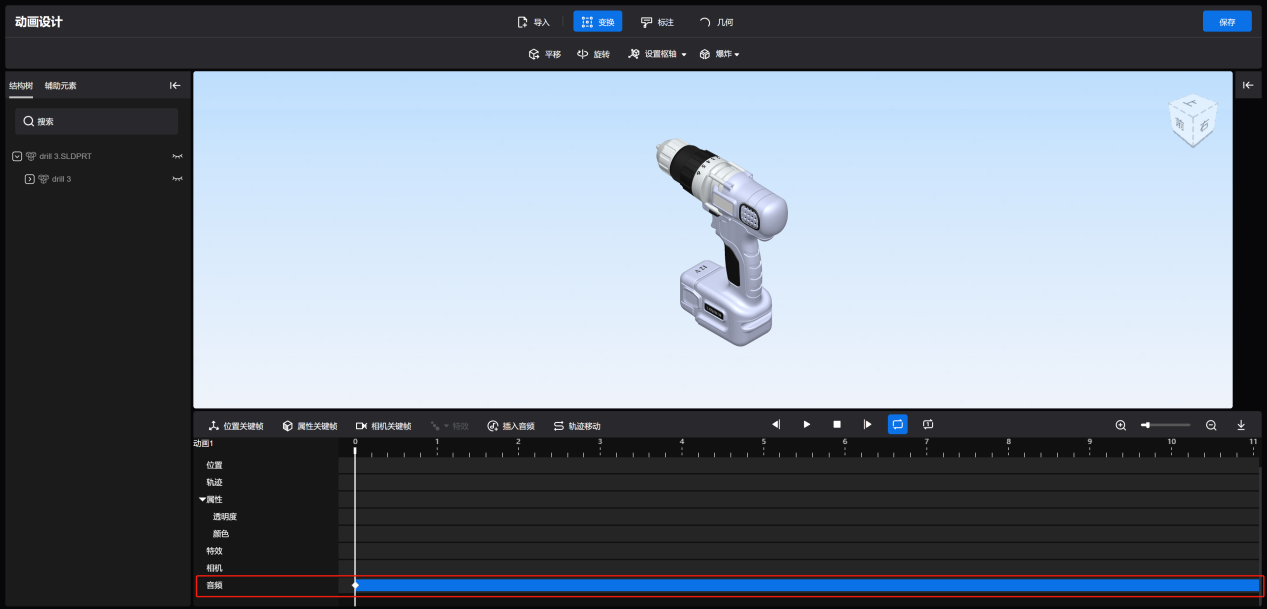Image resolution: width=1267 pixels, height=609 pixels.
Task: Click the 动画1 animation label
Action: 203,443
